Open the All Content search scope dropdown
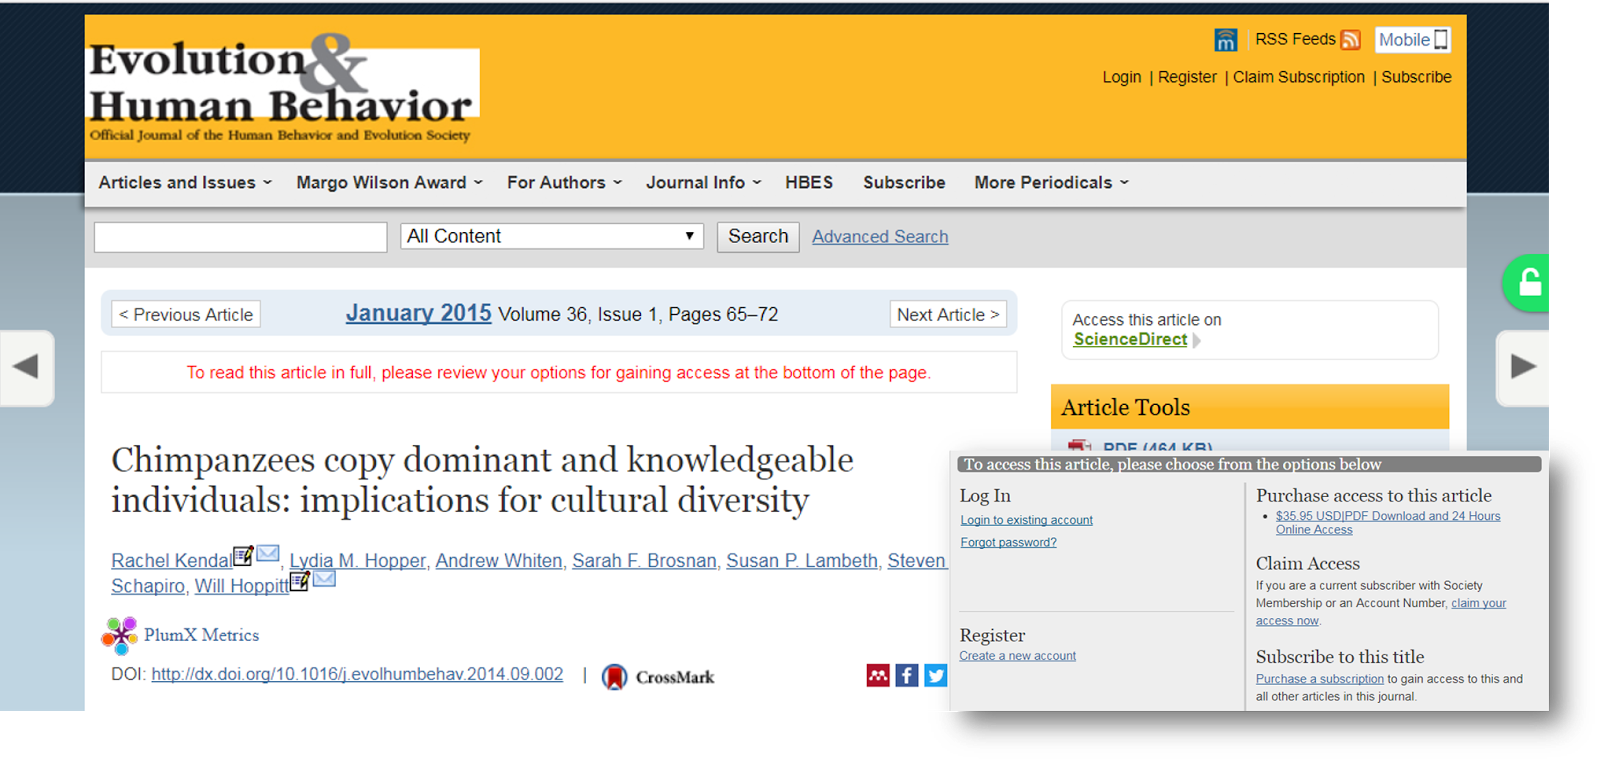The image size is (1600, 762). click(x=552, y=236)
